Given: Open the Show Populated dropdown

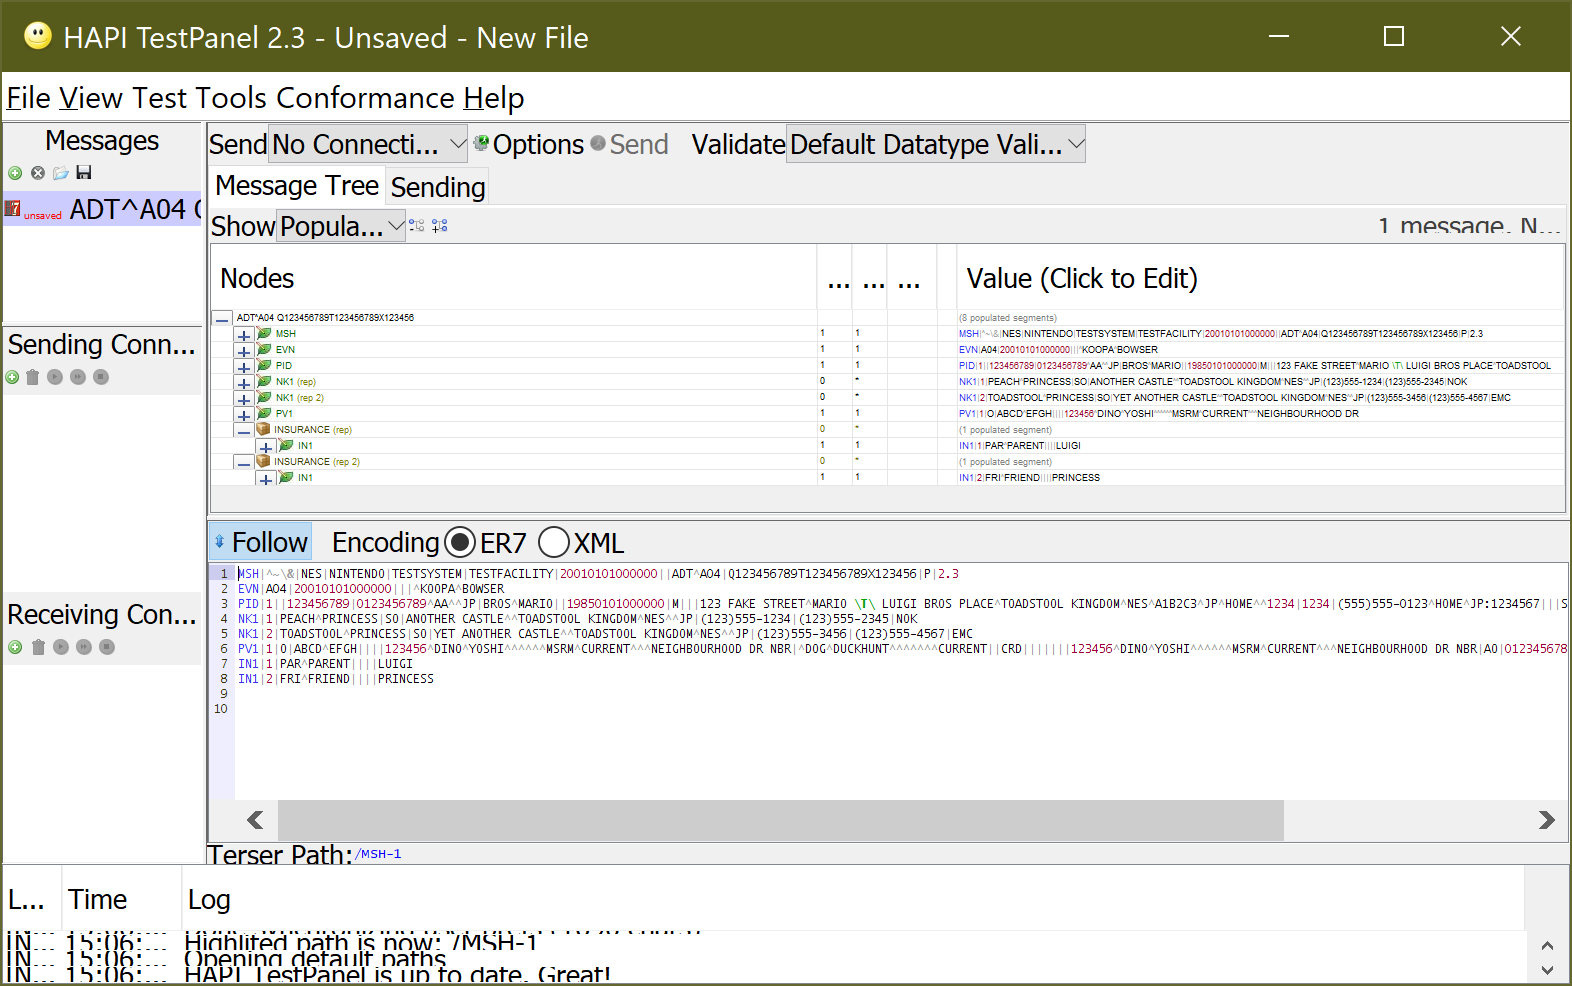Looking at the screenshot, I should pos(341,226).
